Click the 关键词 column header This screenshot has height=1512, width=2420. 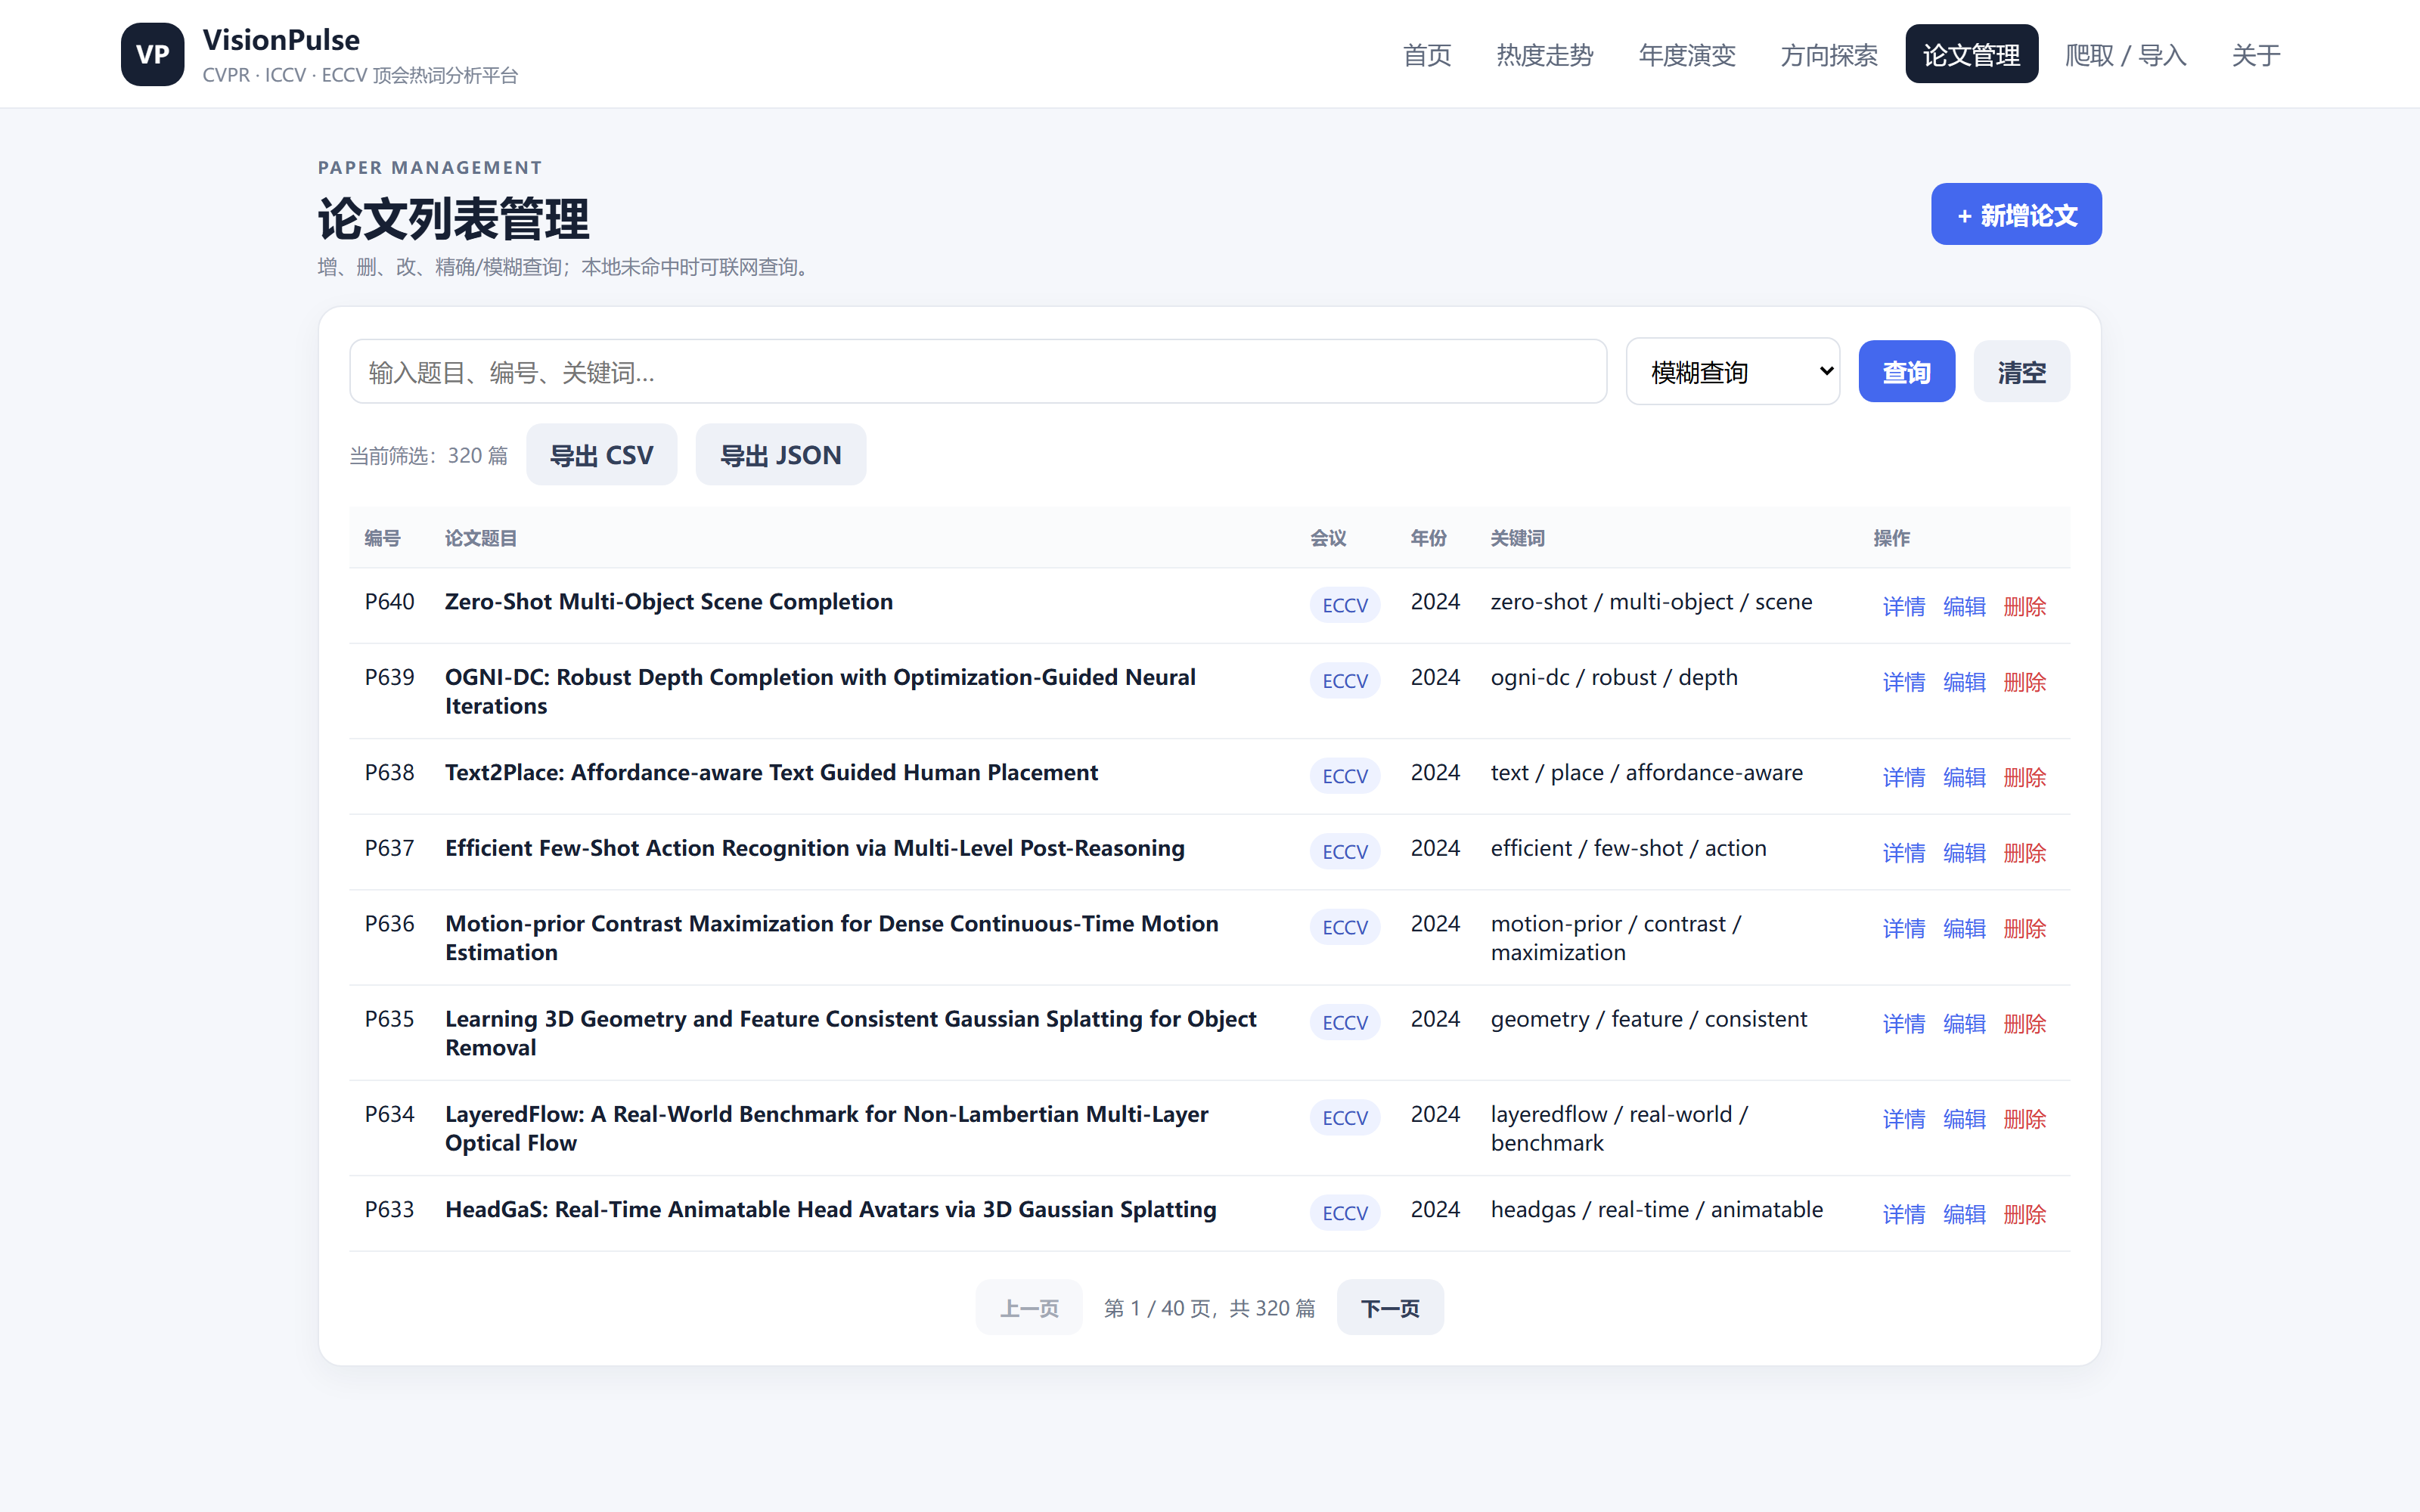[1517, 538]
